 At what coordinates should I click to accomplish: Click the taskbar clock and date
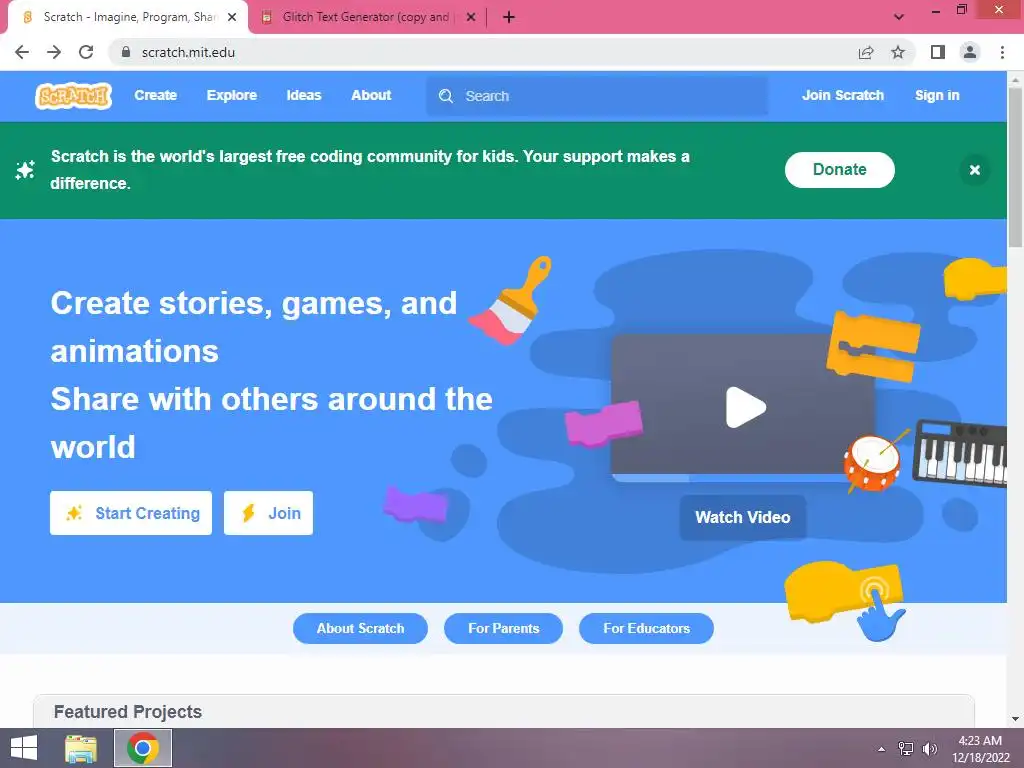tap(980, 749)
